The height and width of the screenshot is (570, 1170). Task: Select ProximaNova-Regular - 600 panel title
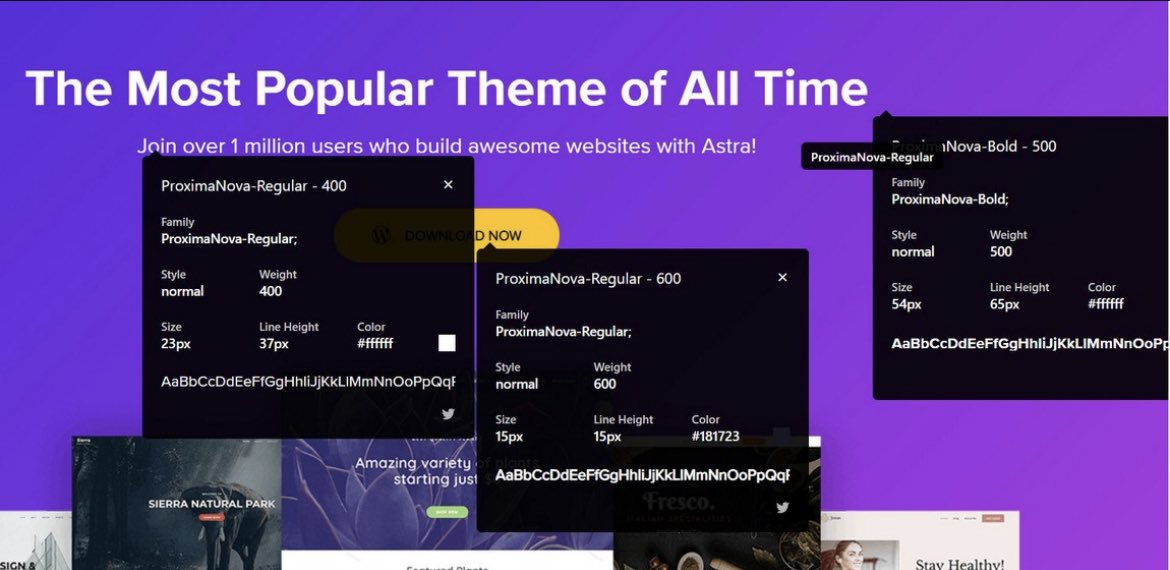click(x=588, y=278)
